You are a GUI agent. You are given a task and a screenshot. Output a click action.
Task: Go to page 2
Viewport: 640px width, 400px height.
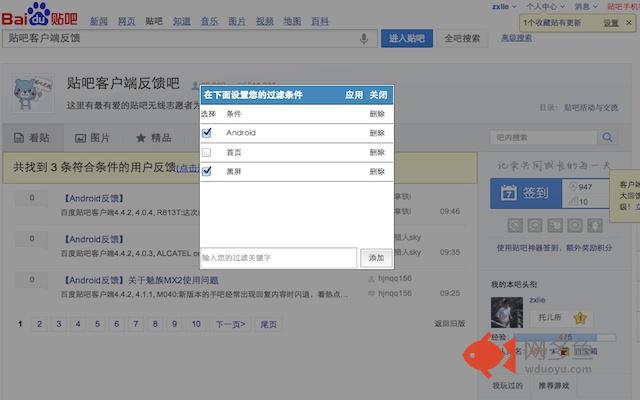(x=39, y=324)
